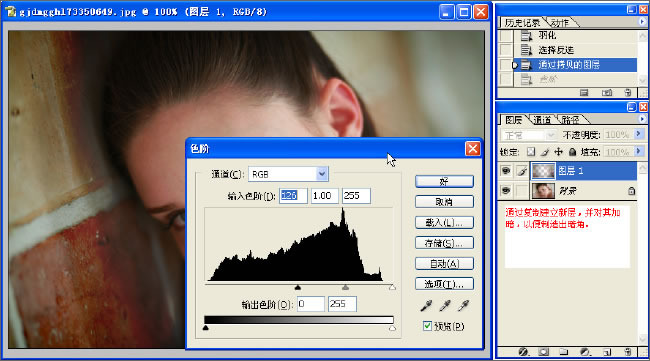Expand the 填充 fill arrow
Image resolution: width=650 pixels, height=361 pixels.
point(638,151)
